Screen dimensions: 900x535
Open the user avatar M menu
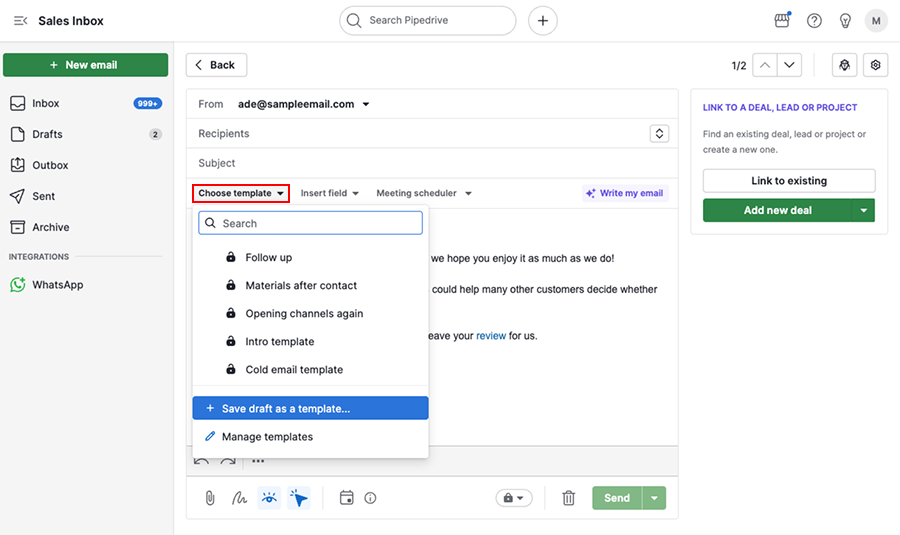[x=876, y=21]
